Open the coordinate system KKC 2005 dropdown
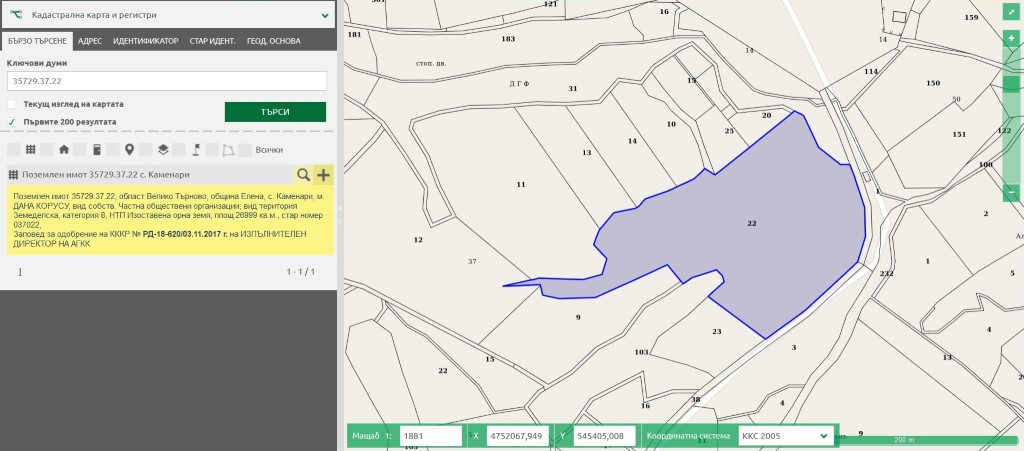This screenshot has width=1024, height=451. point(784,436)
